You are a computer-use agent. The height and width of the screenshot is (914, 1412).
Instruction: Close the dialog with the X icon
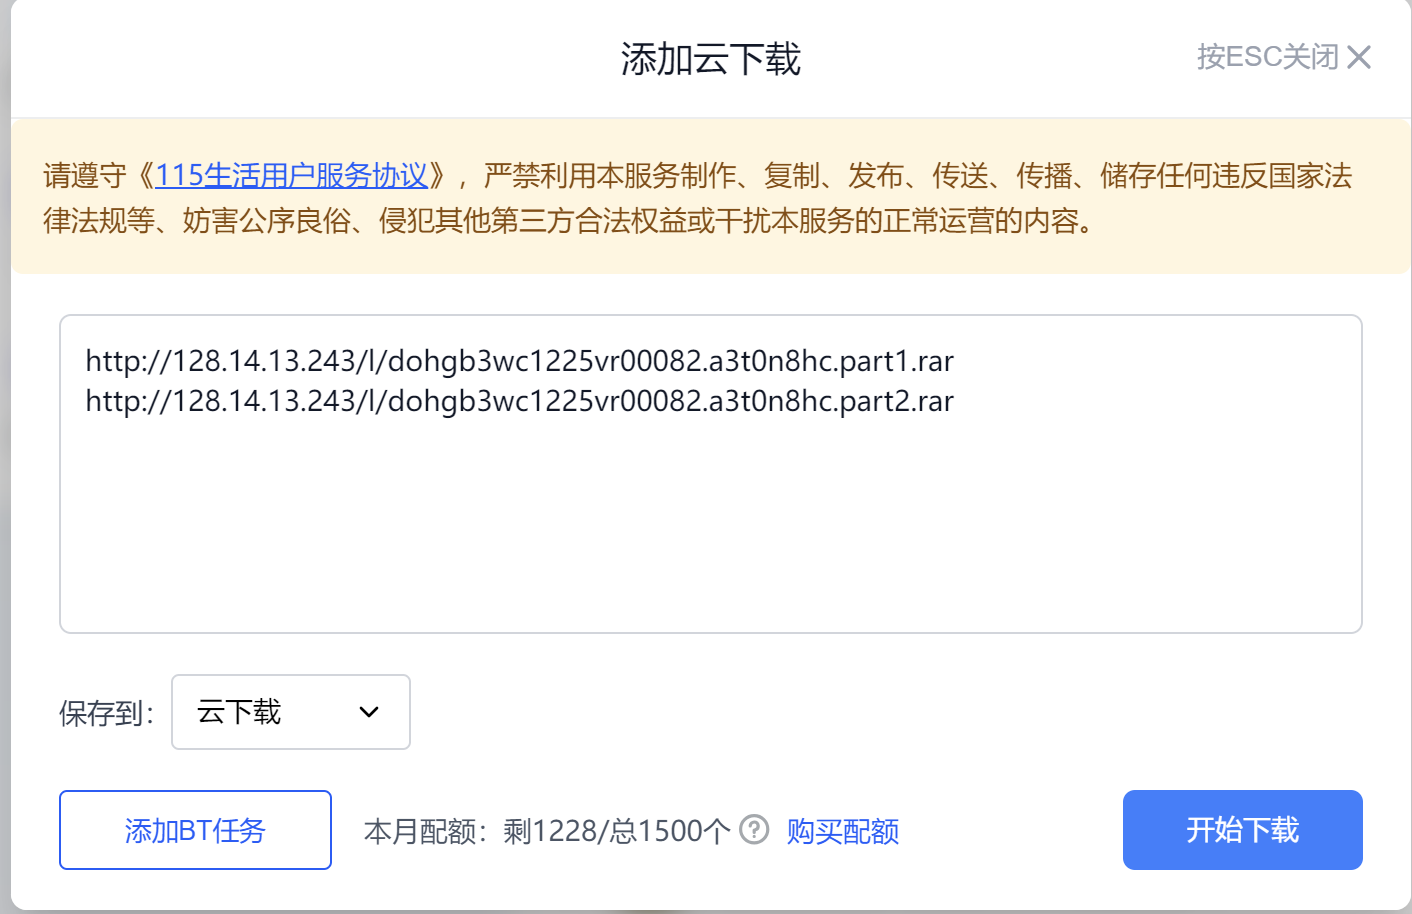click(x=1359, y=57)
